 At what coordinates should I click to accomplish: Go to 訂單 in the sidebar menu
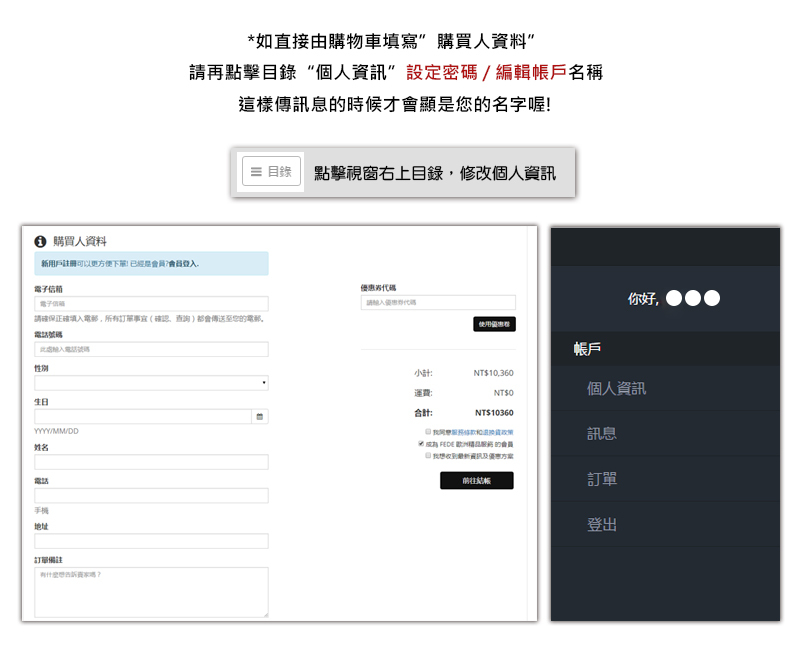click(x=601, y=479)
